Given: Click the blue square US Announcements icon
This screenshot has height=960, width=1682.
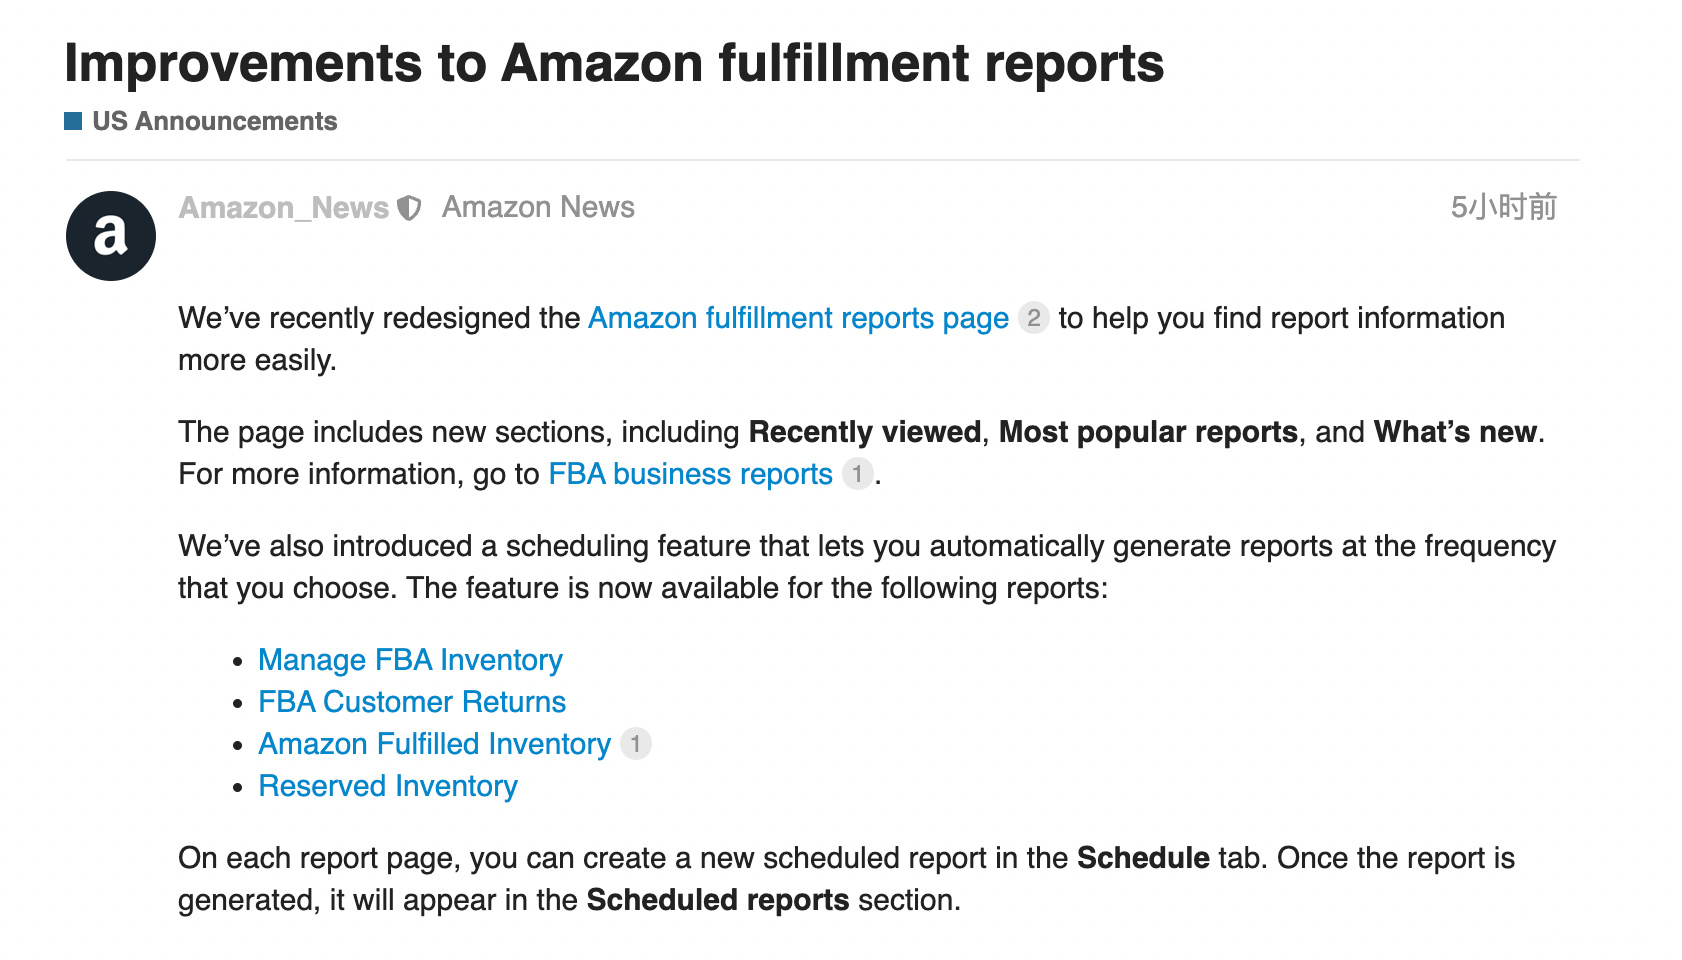Looking at the screenshot, I should [73, 121].
